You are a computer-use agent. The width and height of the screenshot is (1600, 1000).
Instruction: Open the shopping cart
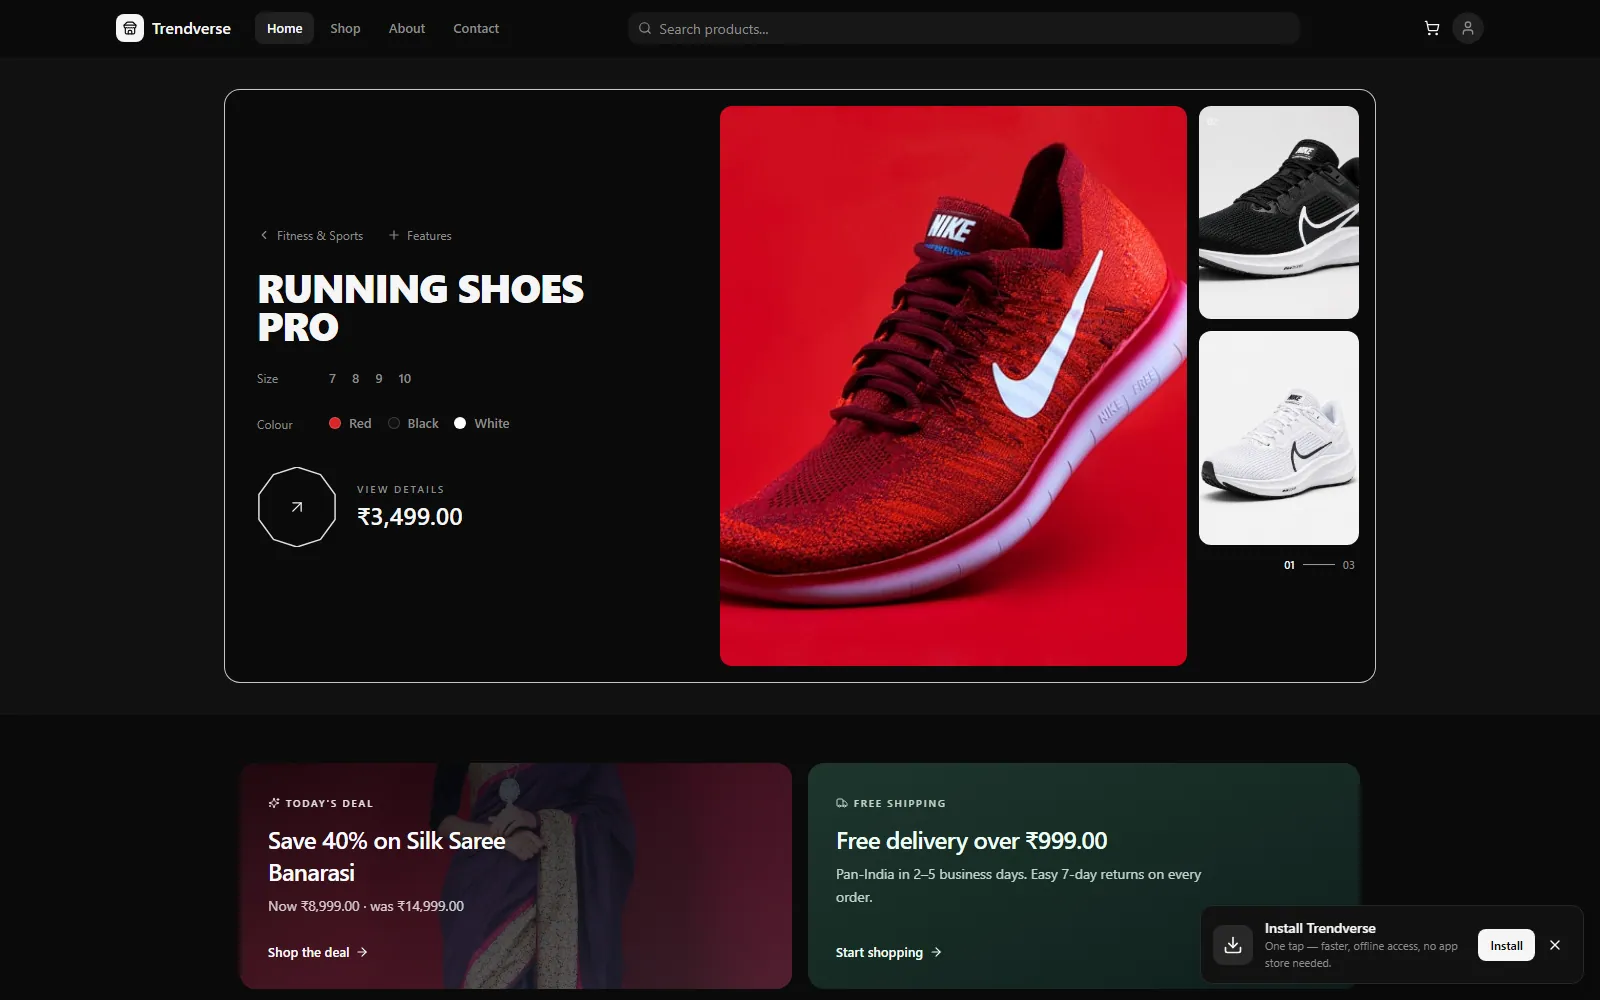[x=1432, y=28]
